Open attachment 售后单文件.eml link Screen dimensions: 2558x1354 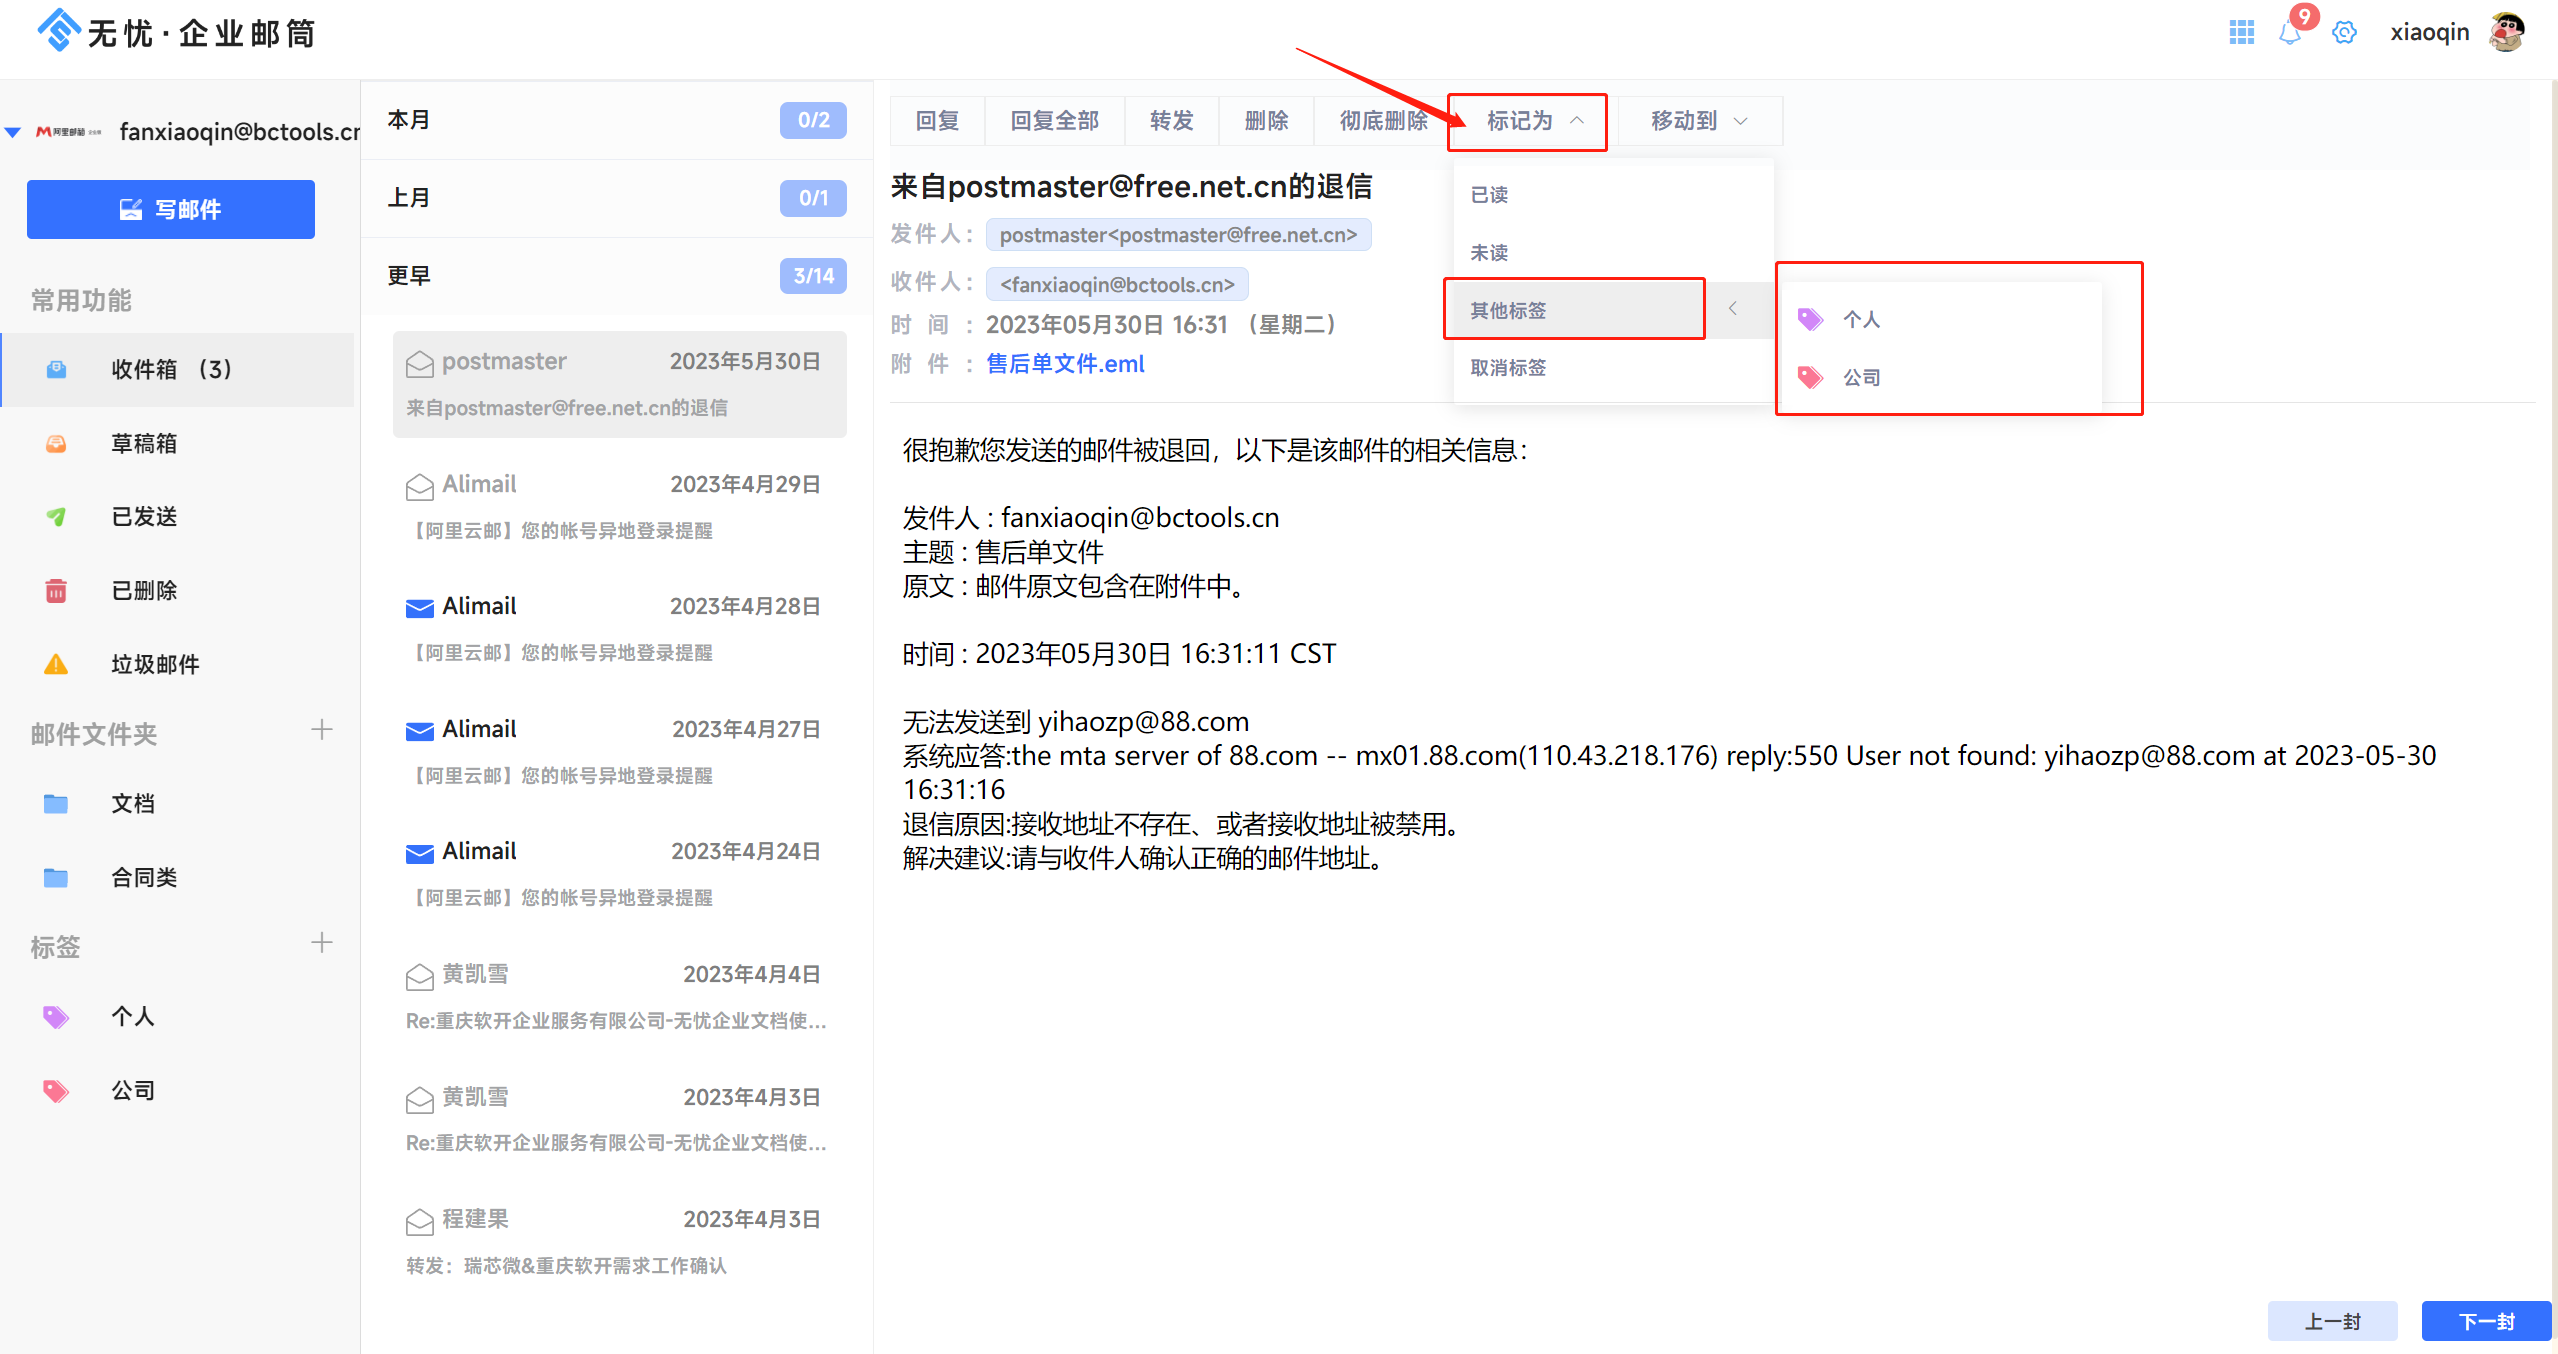1065,364
